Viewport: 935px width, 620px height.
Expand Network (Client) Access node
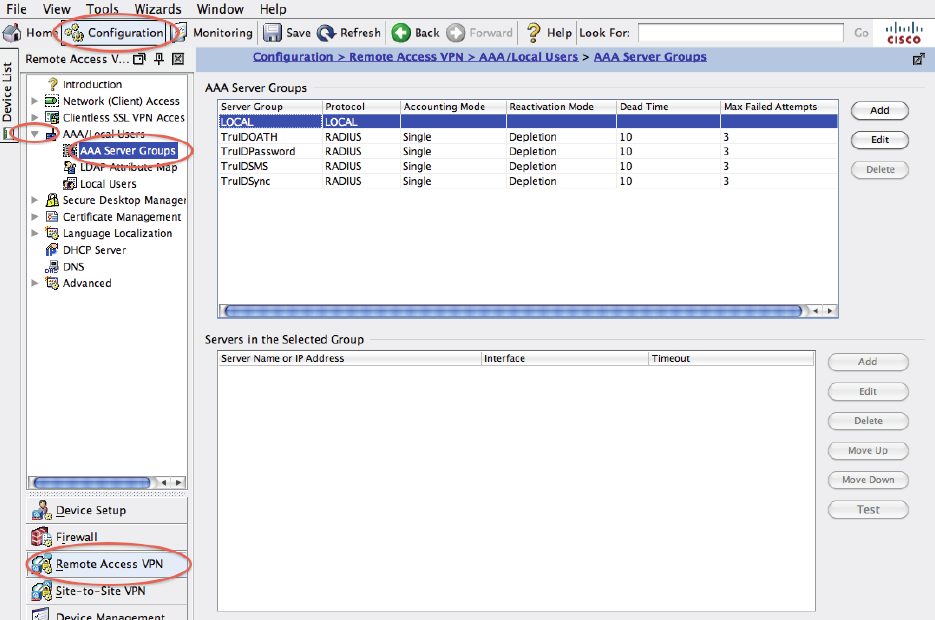pos(36,101)
